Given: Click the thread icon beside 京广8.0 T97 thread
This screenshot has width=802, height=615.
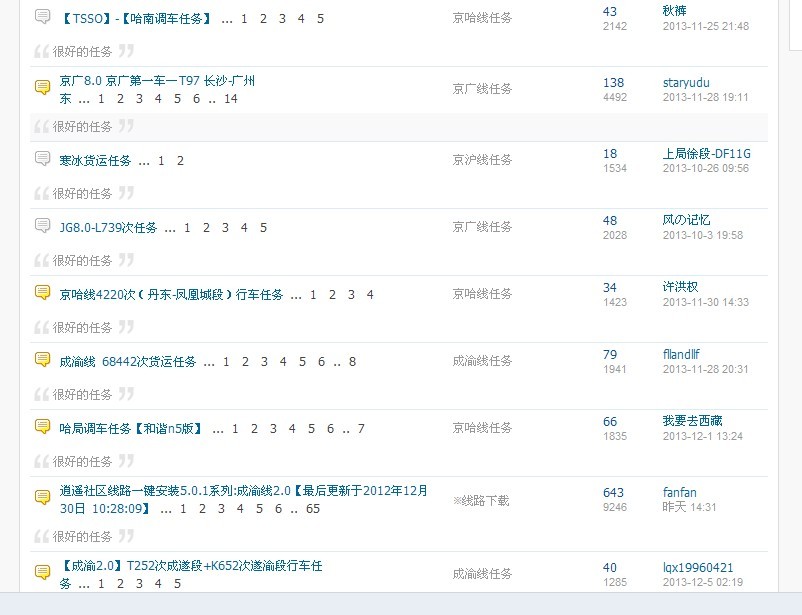Looking at the screenshot, I should 42,88.
